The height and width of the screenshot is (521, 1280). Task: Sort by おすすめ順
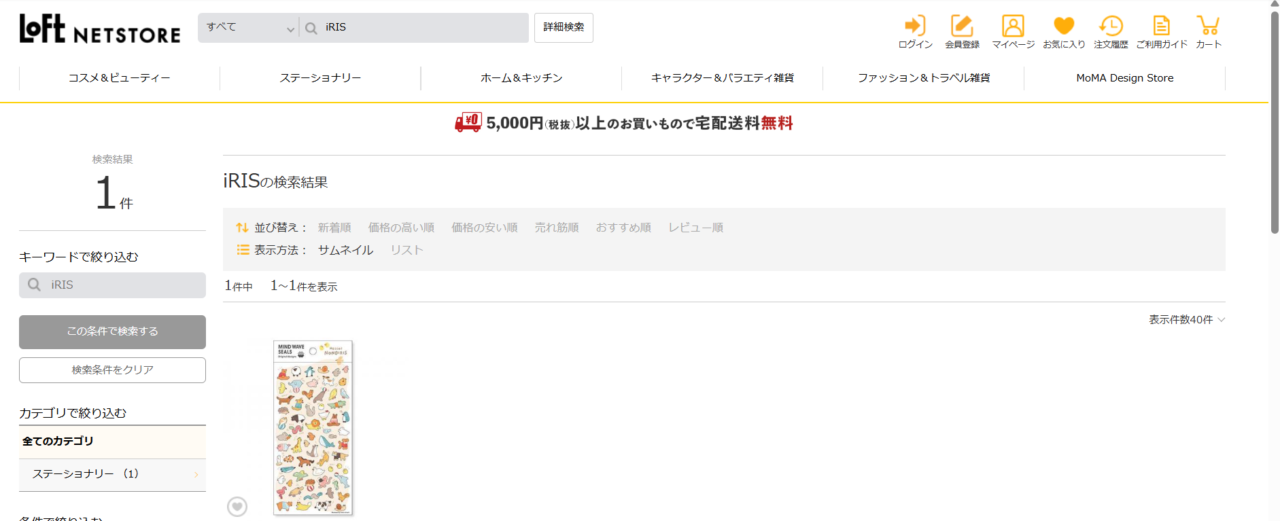tap(624, 228)
